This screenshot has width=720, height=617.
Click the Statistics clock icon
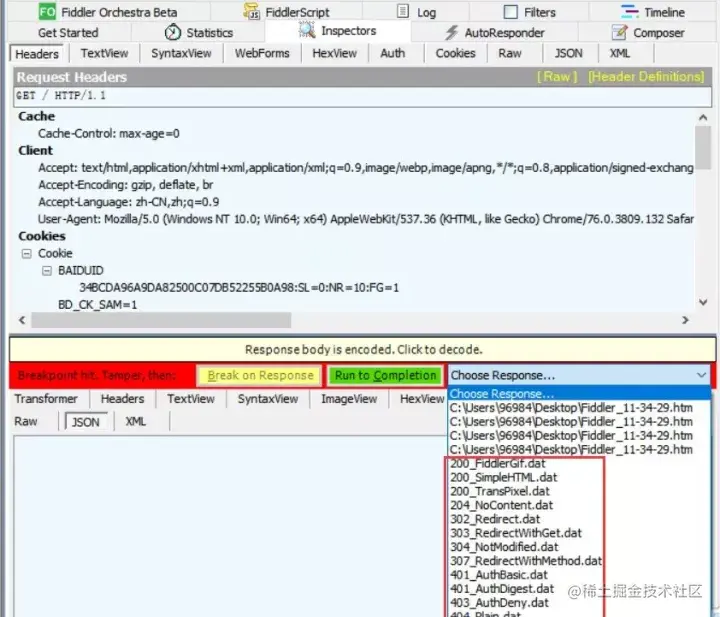point(173,32)
